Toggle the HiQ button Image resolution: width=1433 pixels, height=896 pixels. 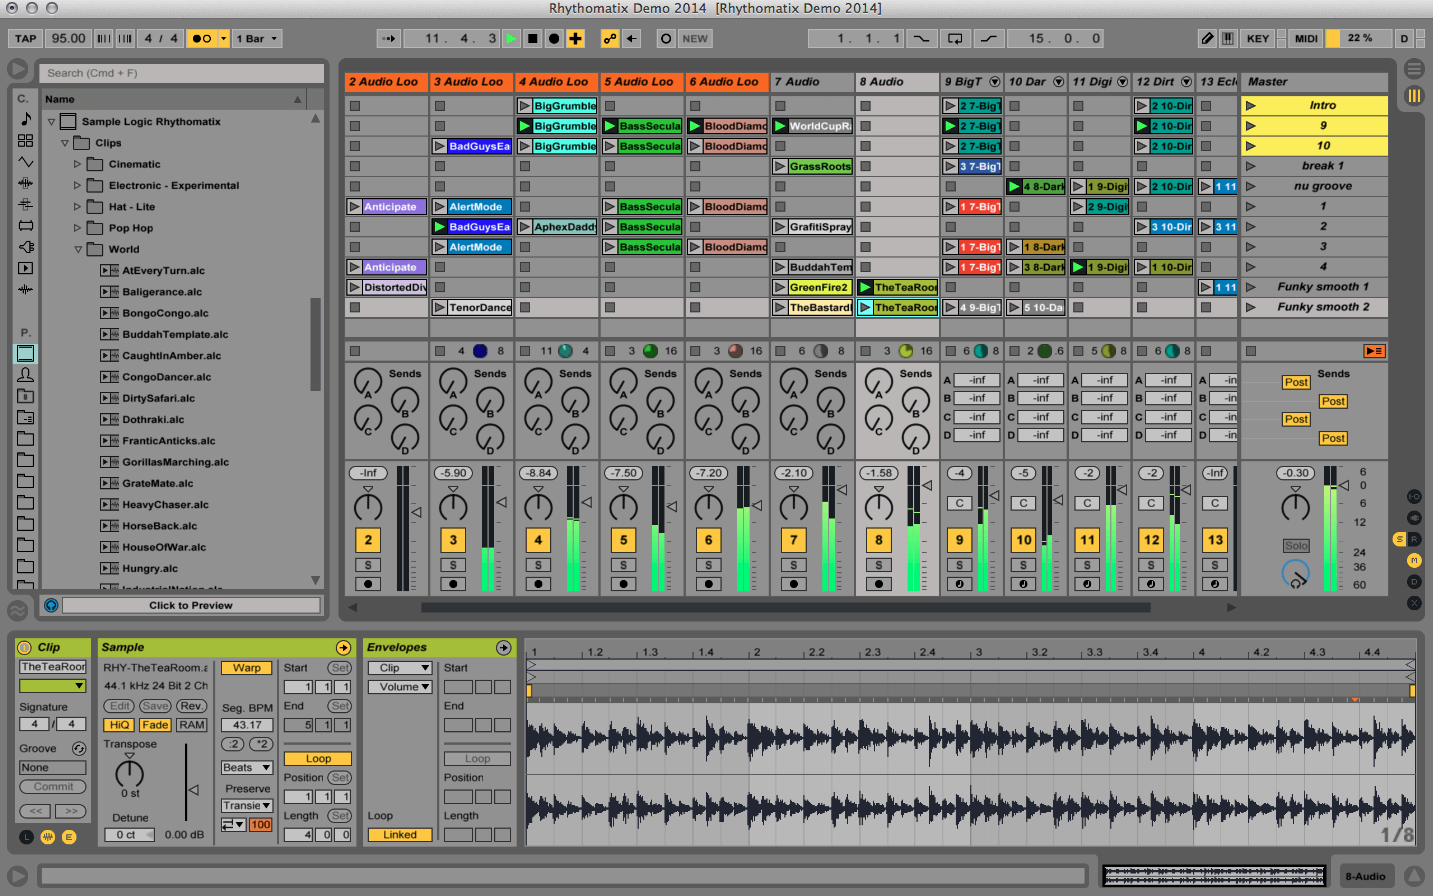(x=119, y=725)
